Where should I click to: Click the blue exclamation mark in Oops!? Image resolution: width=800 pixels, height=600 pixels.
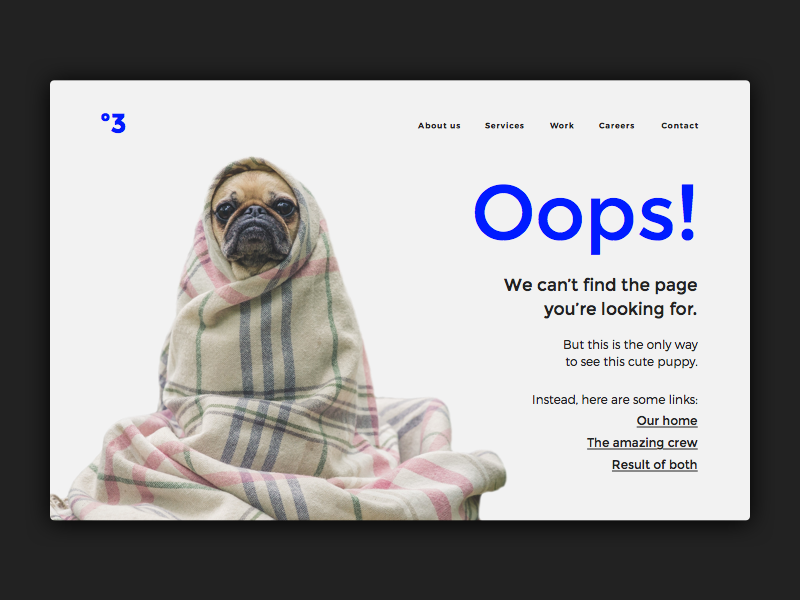688,212
